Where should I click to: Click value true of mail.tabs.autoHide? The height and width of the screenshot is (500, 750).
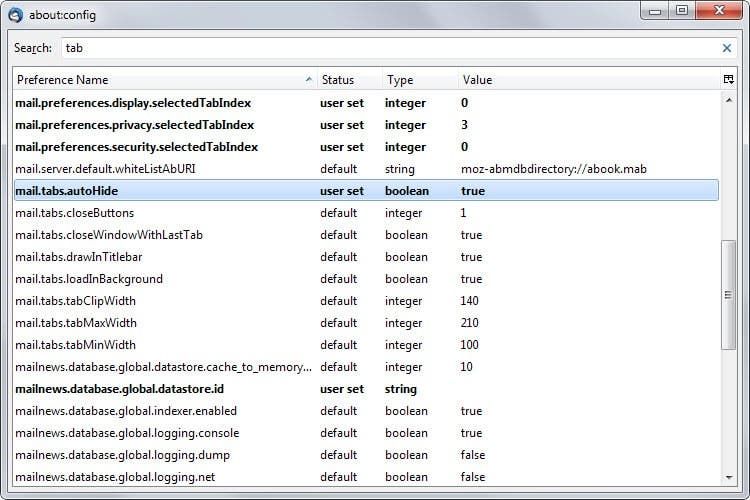(473, 191)
